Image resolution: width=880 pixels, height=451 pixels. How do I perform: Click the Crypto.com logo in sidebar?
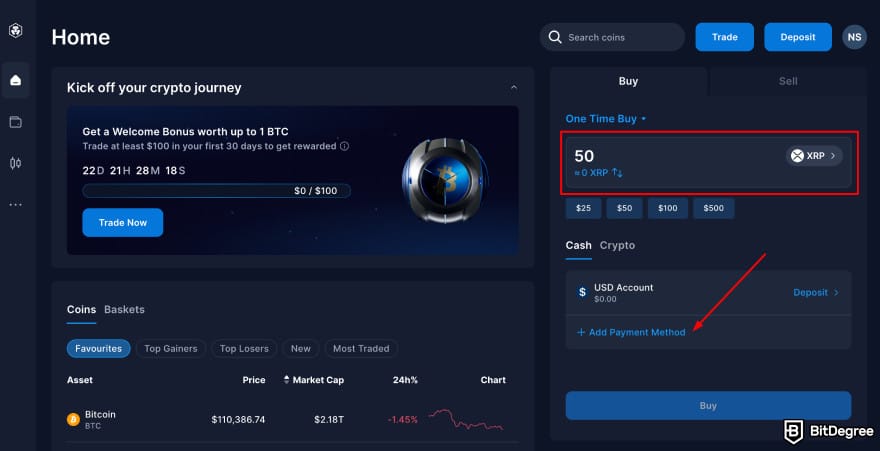16,31
